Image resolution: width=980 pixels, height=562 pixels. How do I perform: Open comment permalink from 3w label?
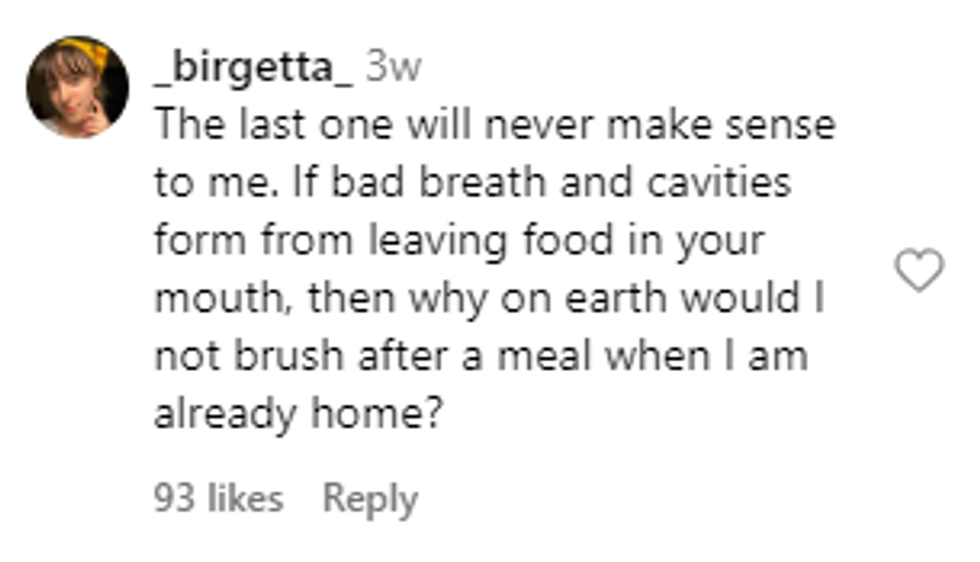(393, 68)
